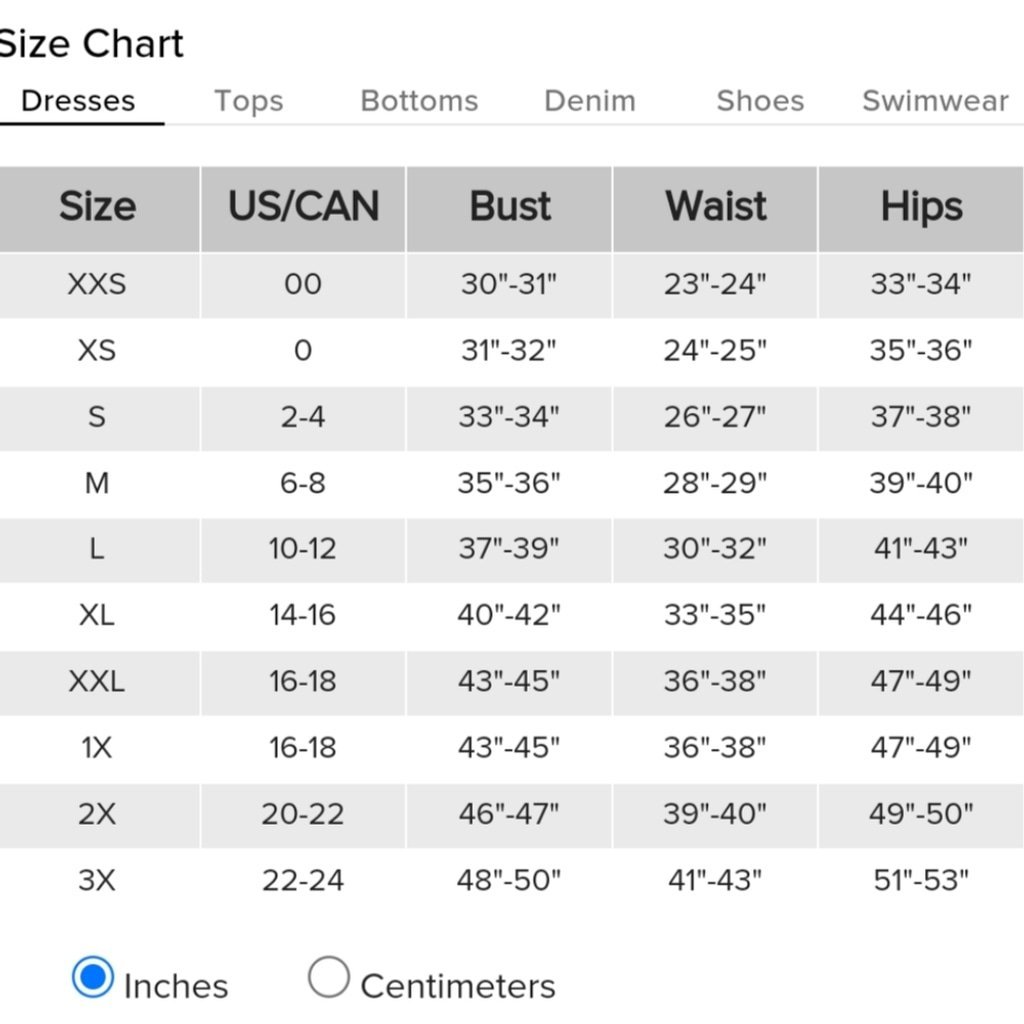Screen dimensions: 1024x1024
Task: Click the XL row bust measurement 40"-42"
Action: coord(509,615)
